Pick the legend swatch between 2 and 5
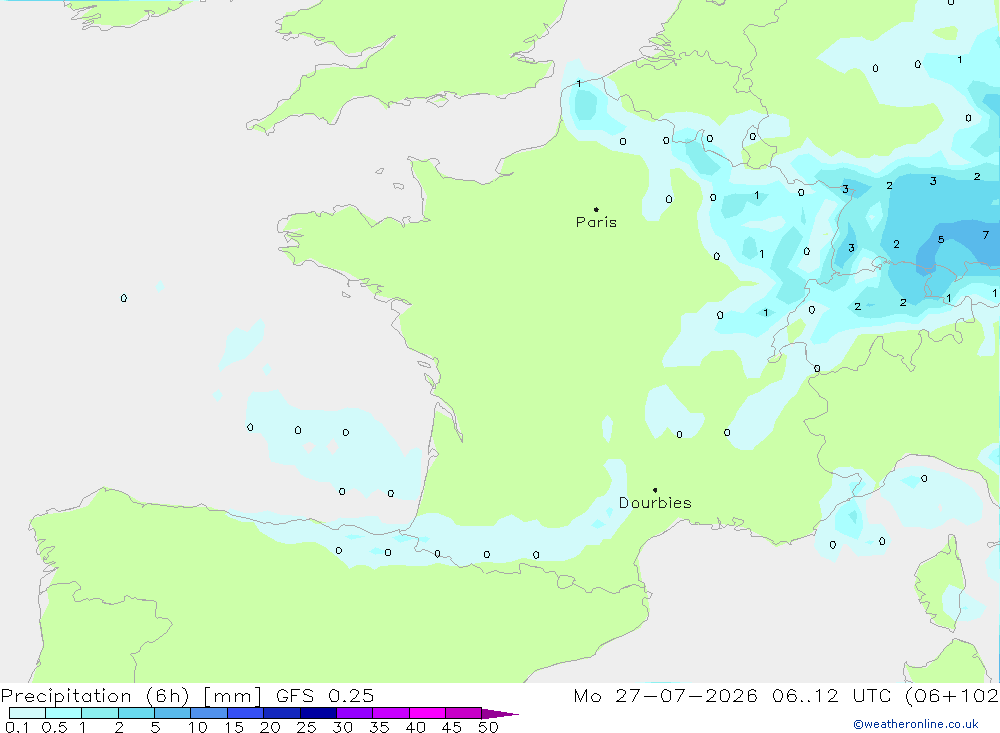 click(x=136, y=713)
